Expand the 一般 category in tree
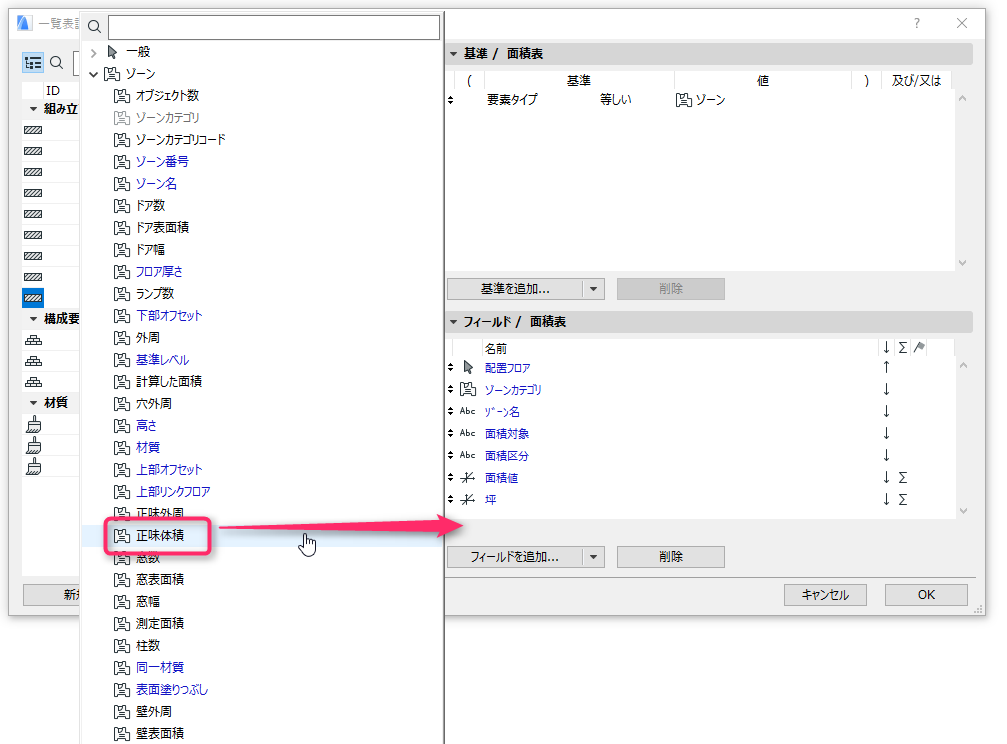 [x=94, y=52]
